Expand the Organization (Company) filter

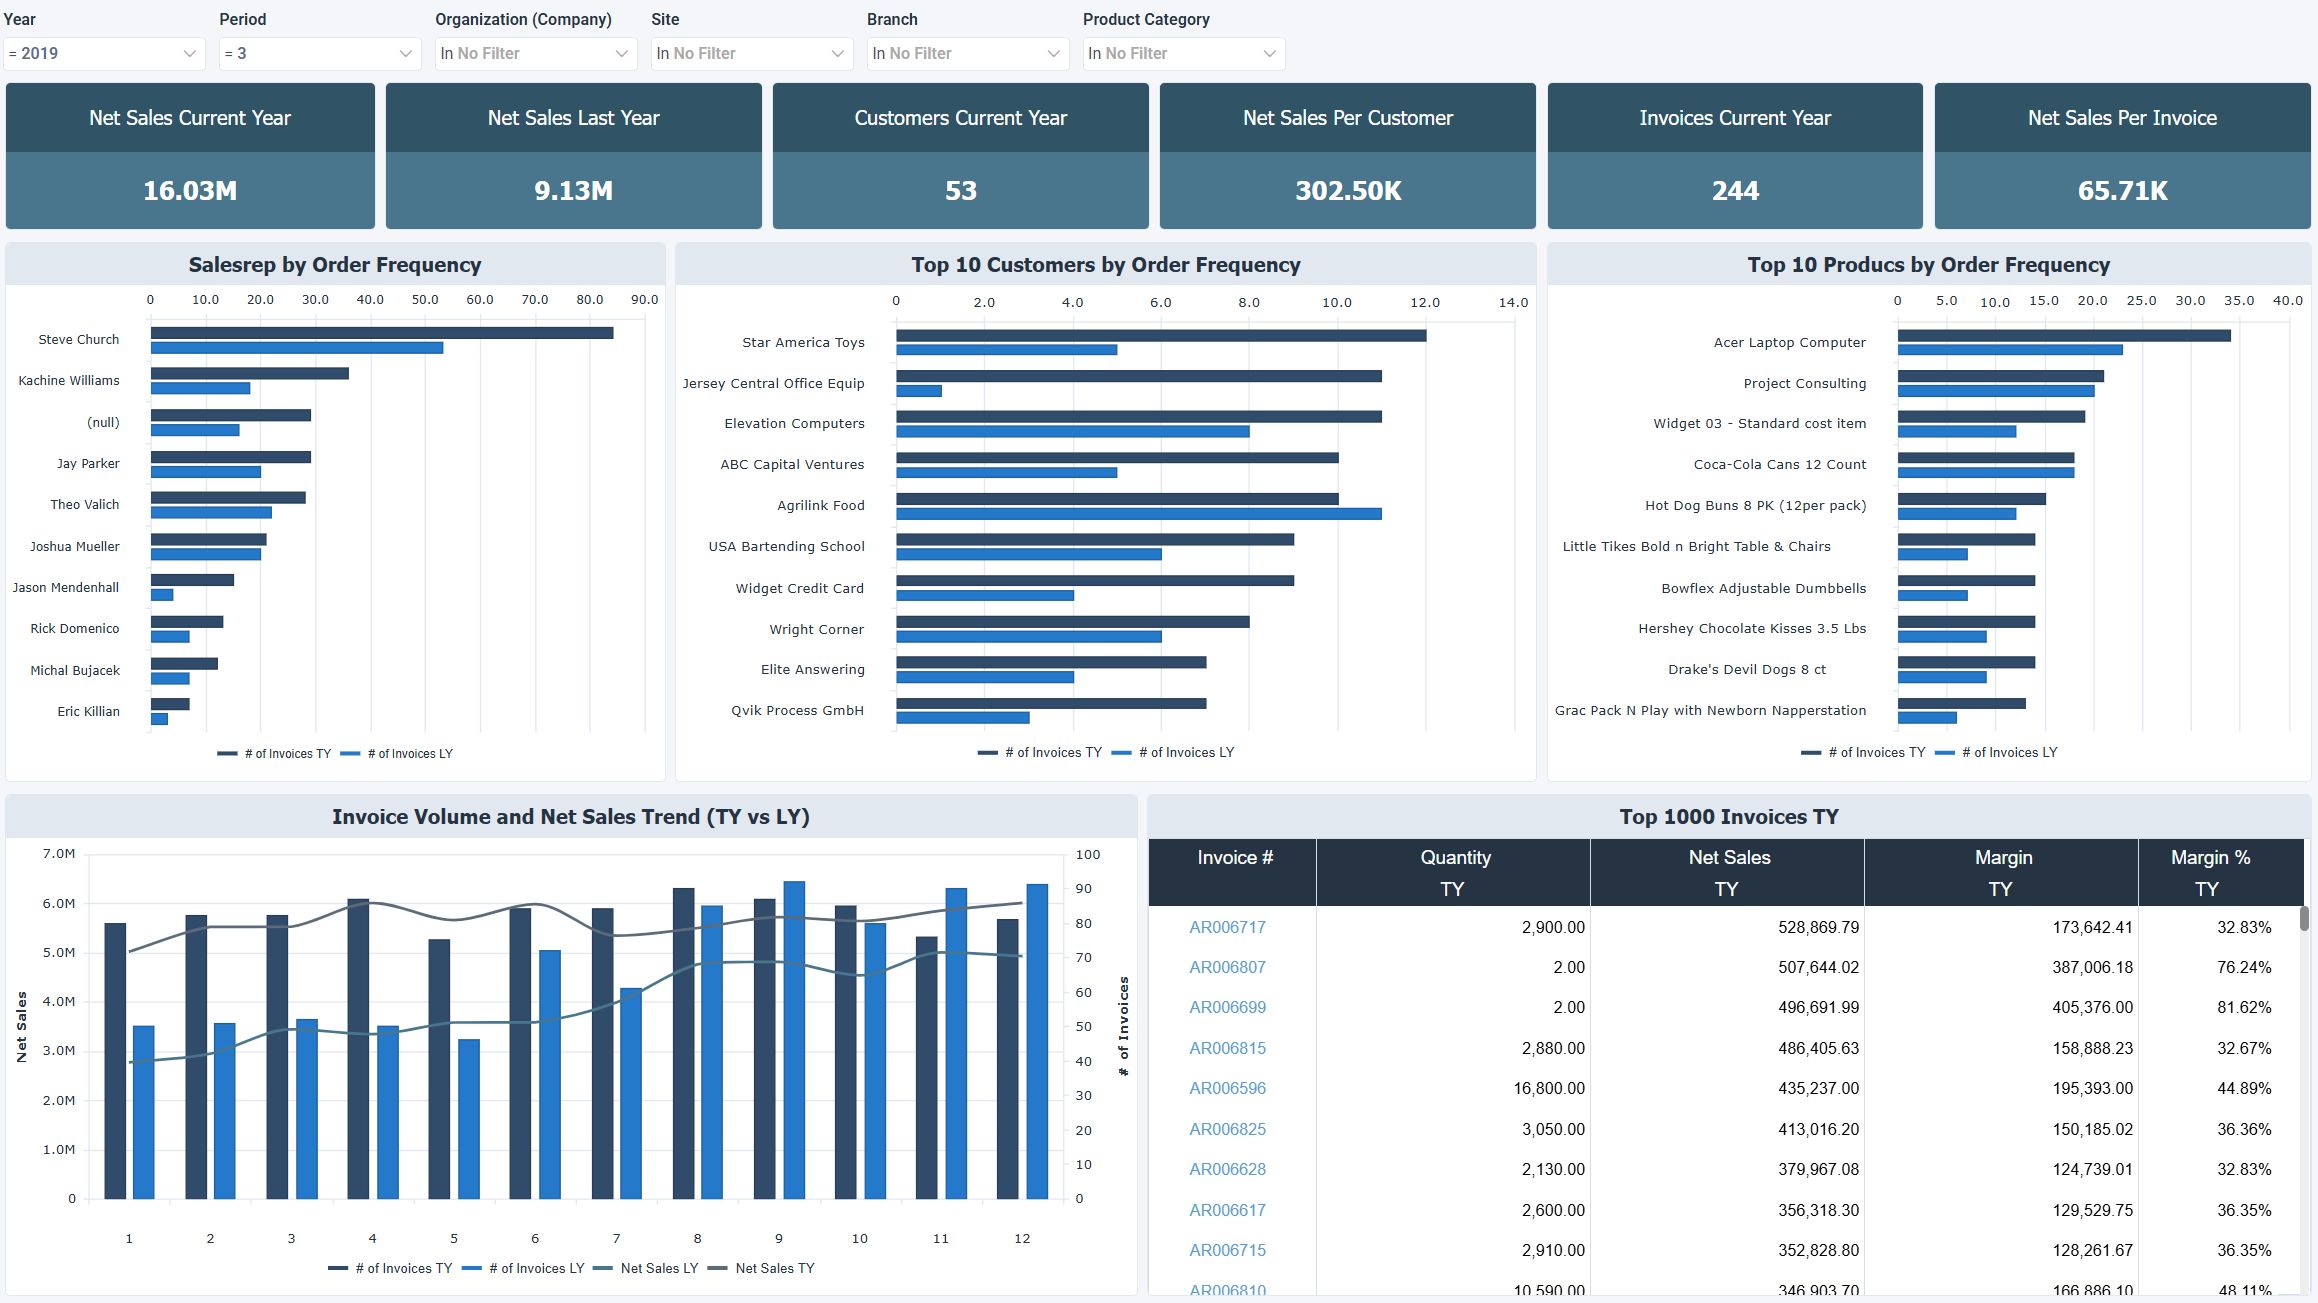coord(535,53)
